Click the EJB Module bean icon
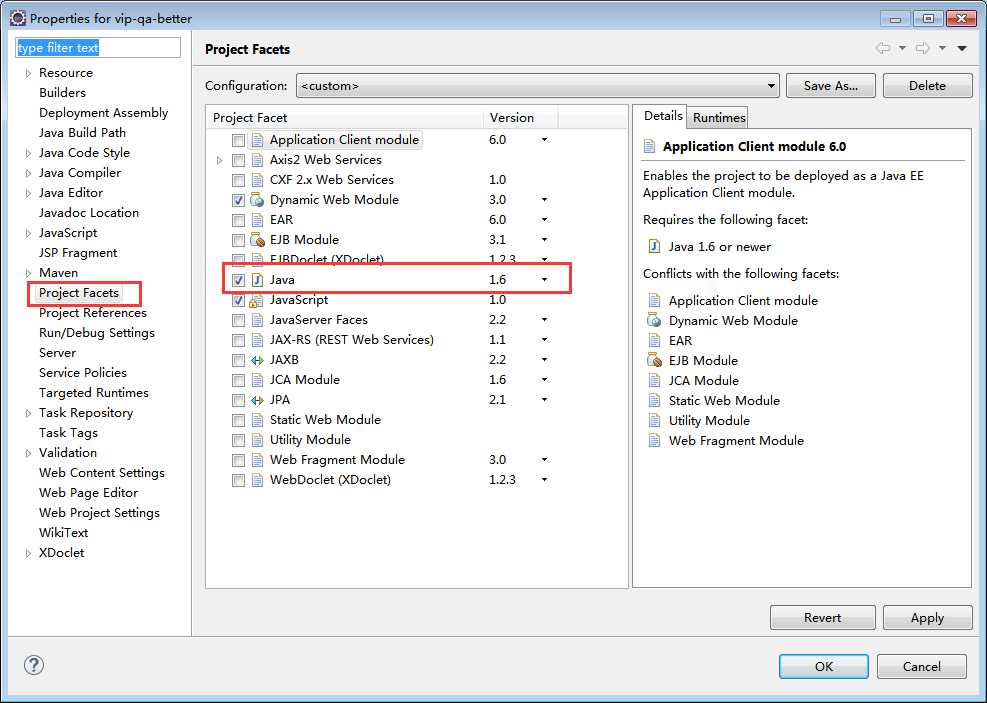 coord(257,240)
